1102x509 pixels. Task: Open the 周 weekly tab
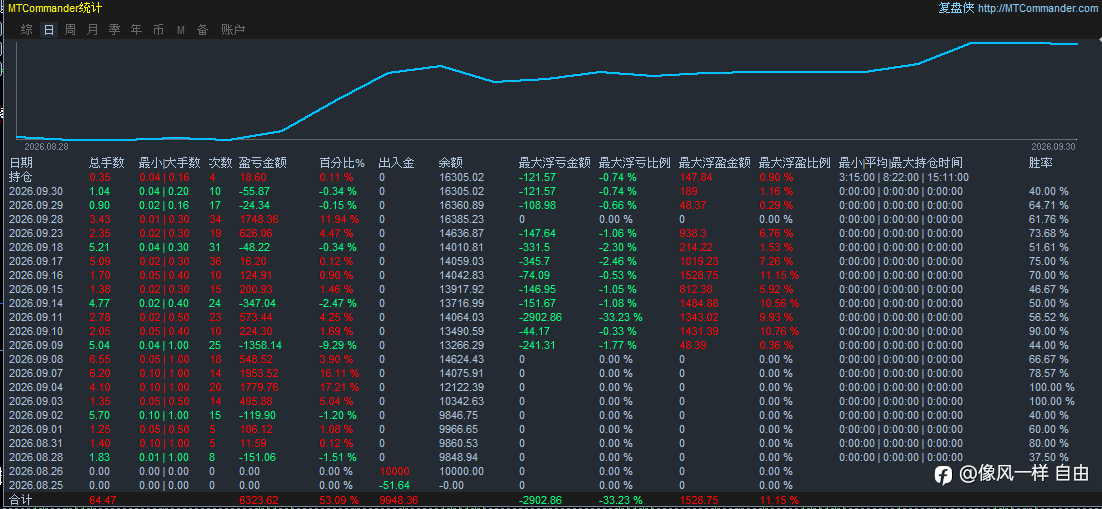[x=70, y=30]
